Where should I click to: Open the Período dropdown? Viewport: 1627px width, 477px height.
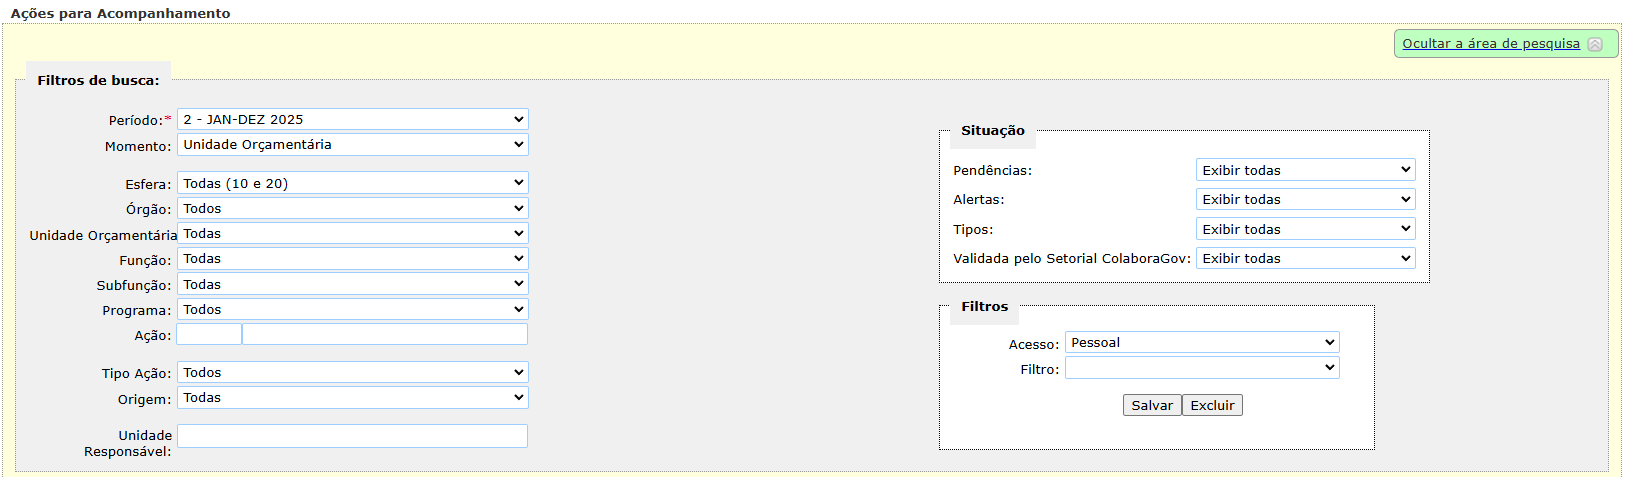coord(352,119)
